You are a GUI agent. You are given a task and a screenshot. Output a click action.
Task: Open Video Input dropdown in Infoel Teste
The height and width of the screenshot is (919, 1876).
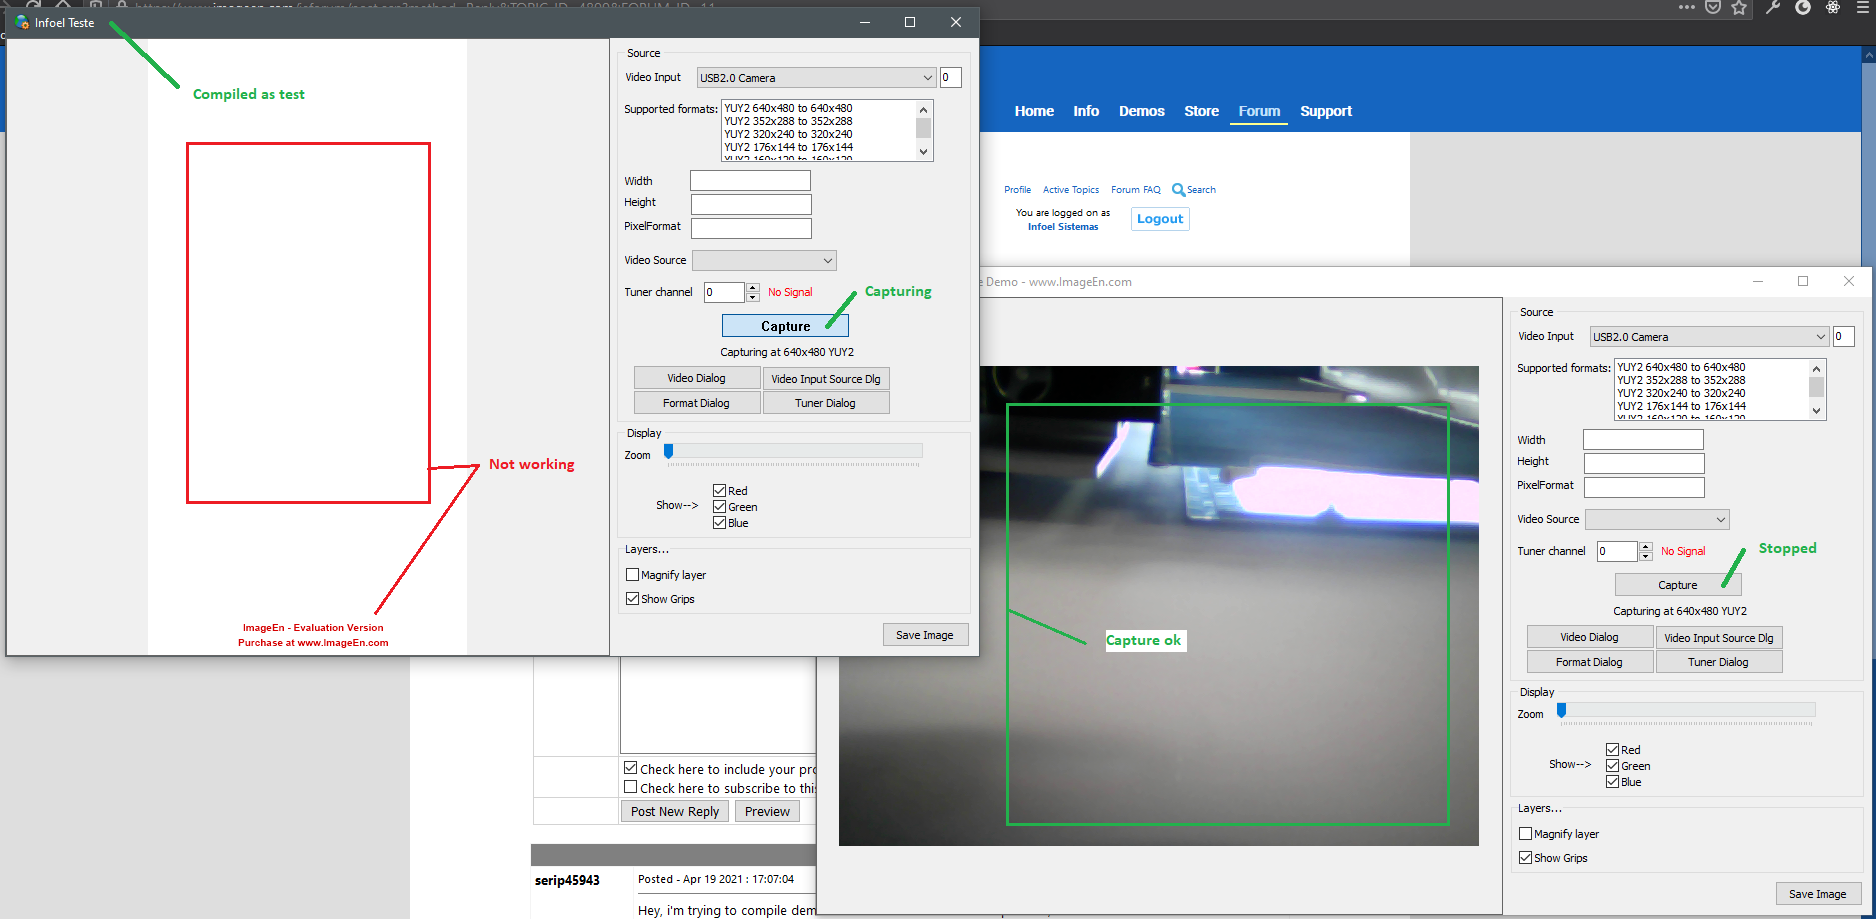pos(816,78)
